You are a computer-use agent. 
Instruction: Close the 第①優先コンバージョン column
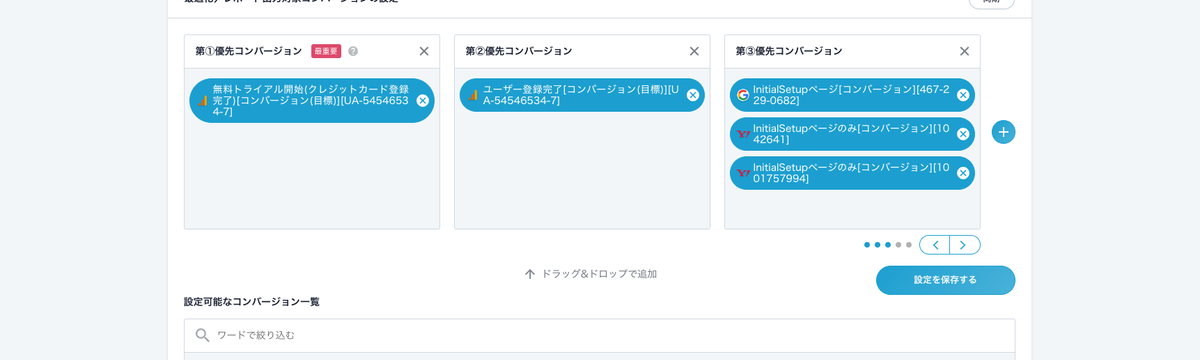[424, 51]
